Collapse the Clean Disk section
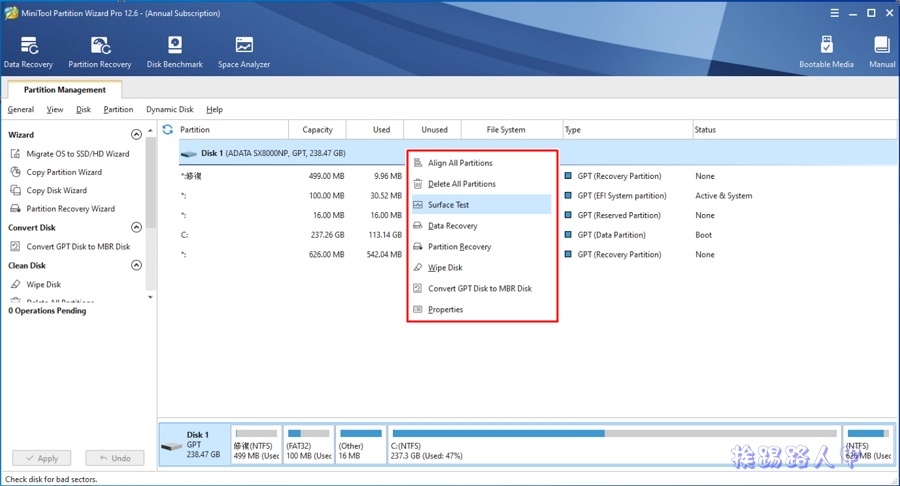900x486 pixels. [x=136, y=266]
